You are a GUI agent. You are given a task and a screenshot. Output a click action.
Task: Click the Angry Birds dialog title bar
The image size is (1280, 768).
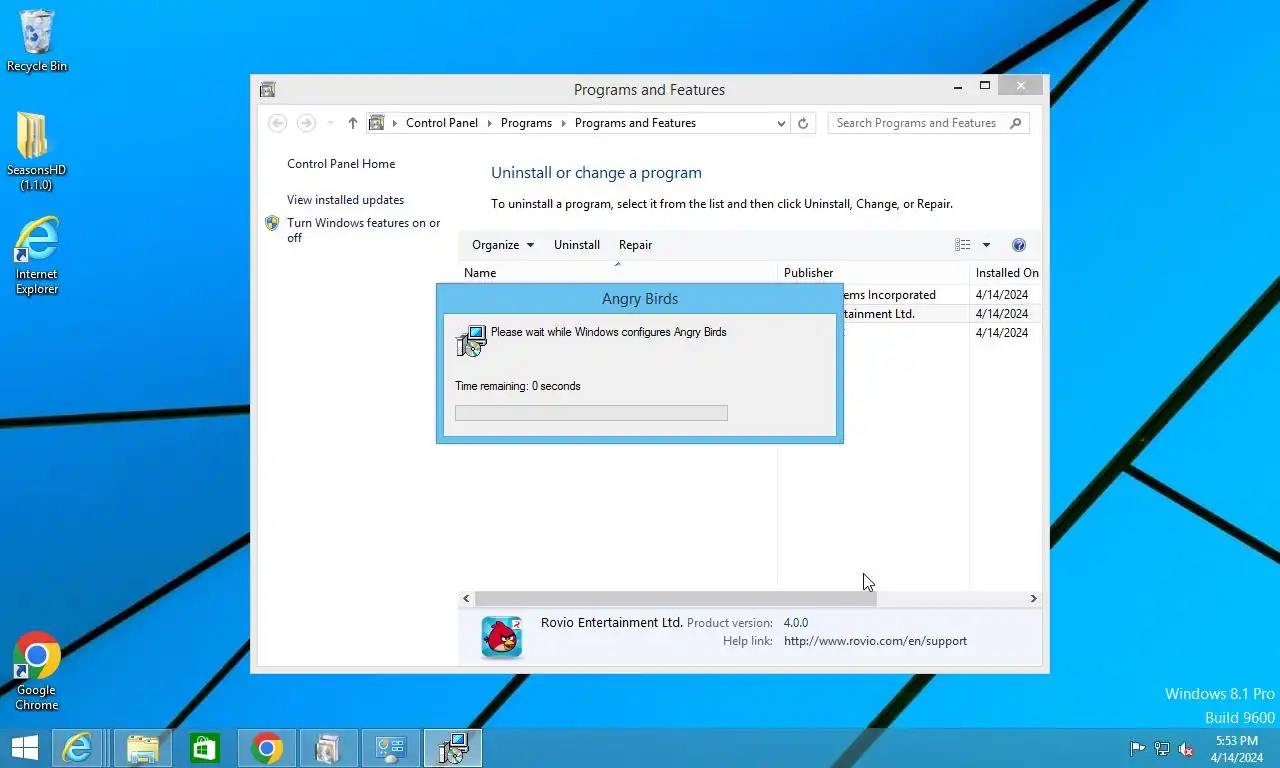(640, 298)
